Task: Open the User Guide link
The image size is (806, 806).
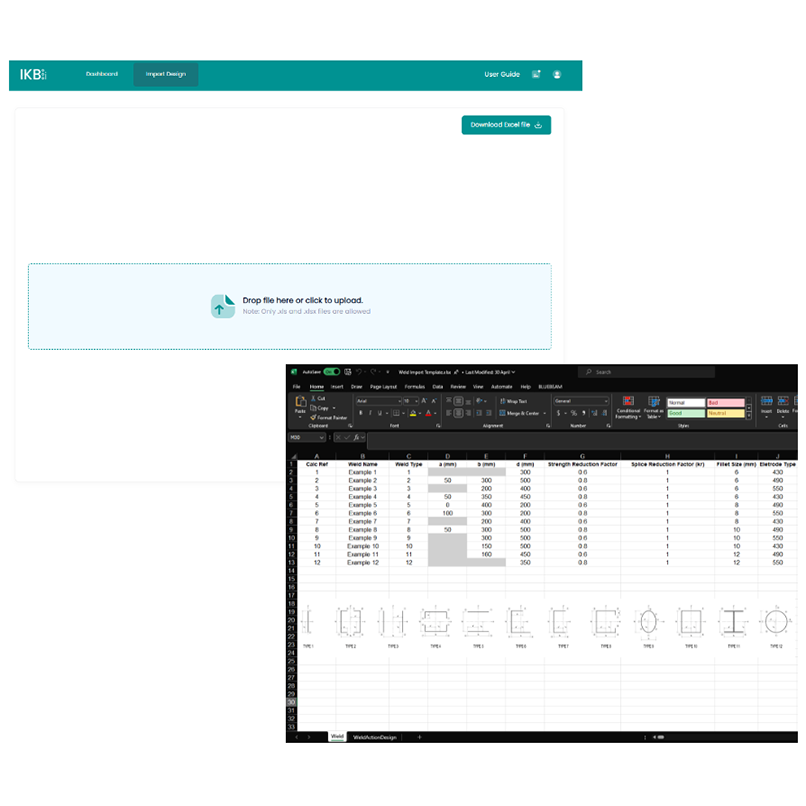Action: (502, 75)
